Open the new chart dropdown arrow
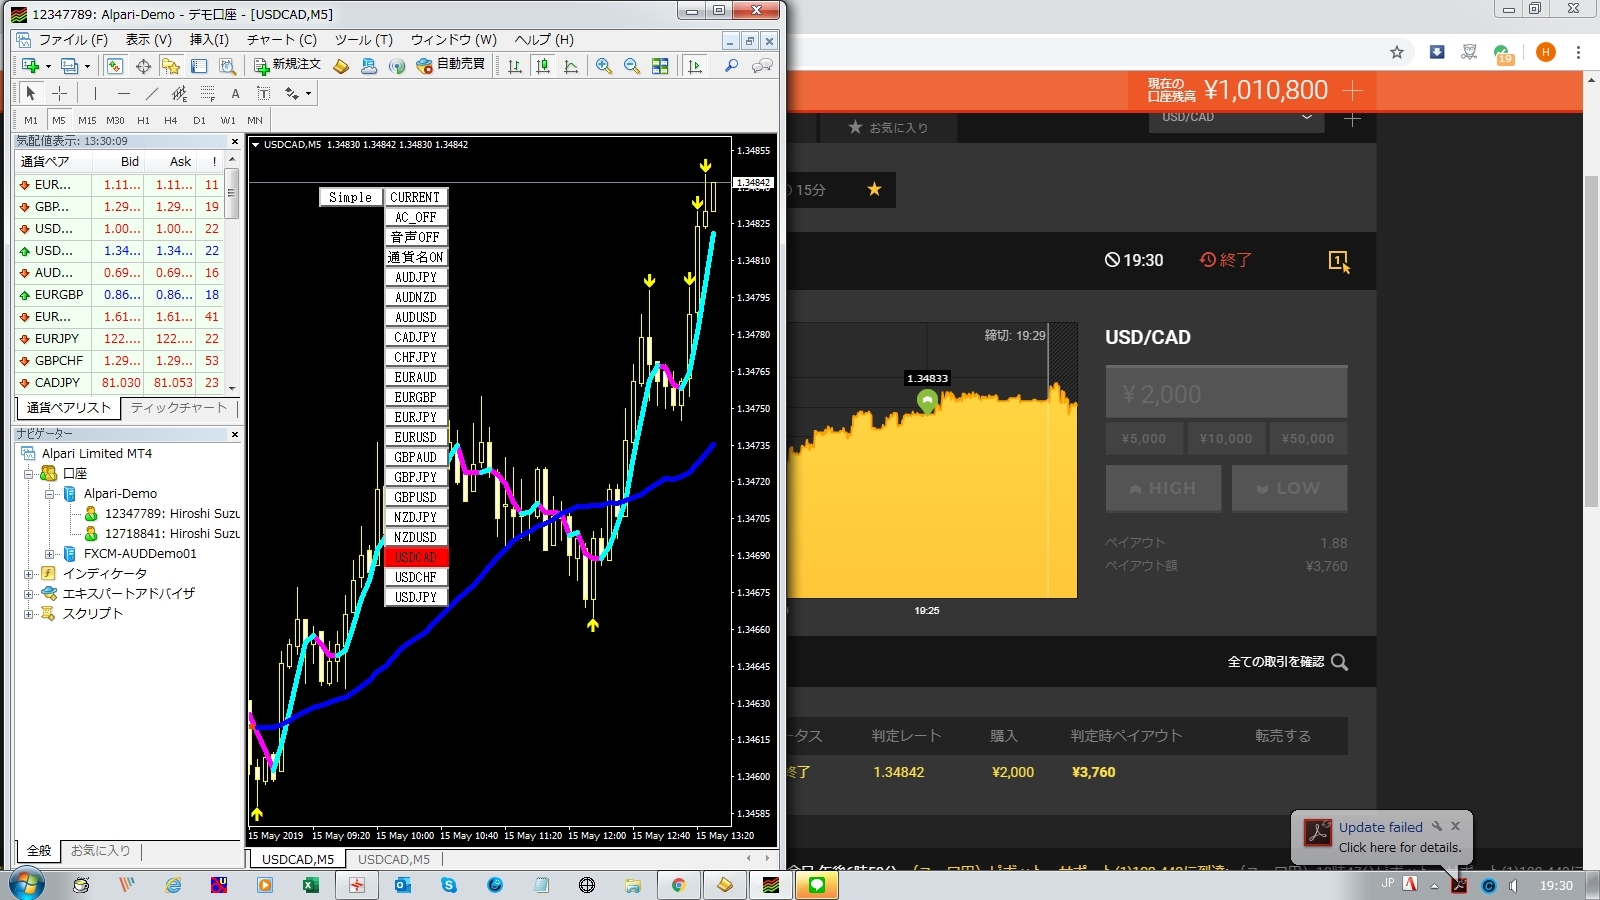The height and width of the screenshot is (900, 1600). [48, 66]
